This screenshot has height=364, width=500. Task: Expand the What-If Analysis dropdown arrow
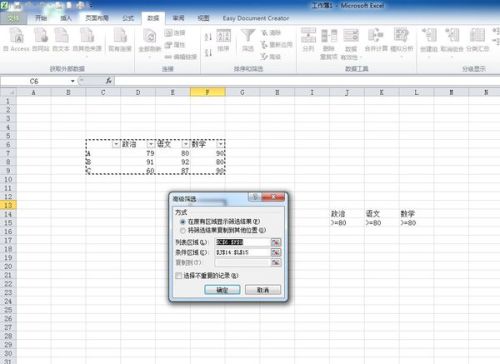[x=401, y=56]
